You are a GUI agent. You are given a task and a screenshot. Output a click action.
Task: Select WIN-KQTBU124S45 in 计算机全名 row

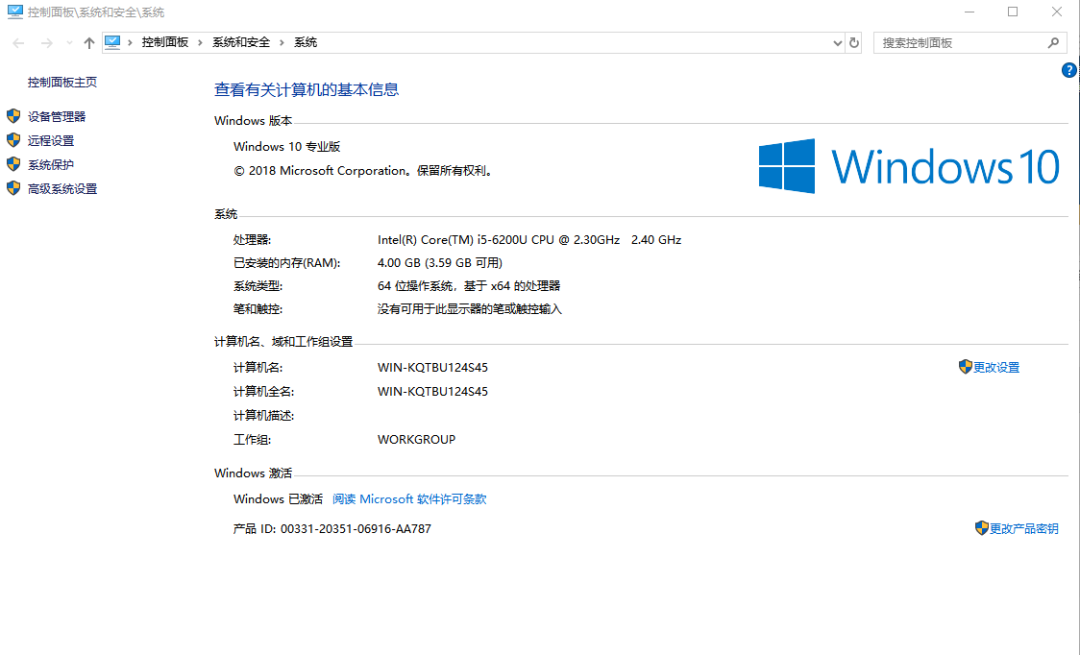[433, 392]
